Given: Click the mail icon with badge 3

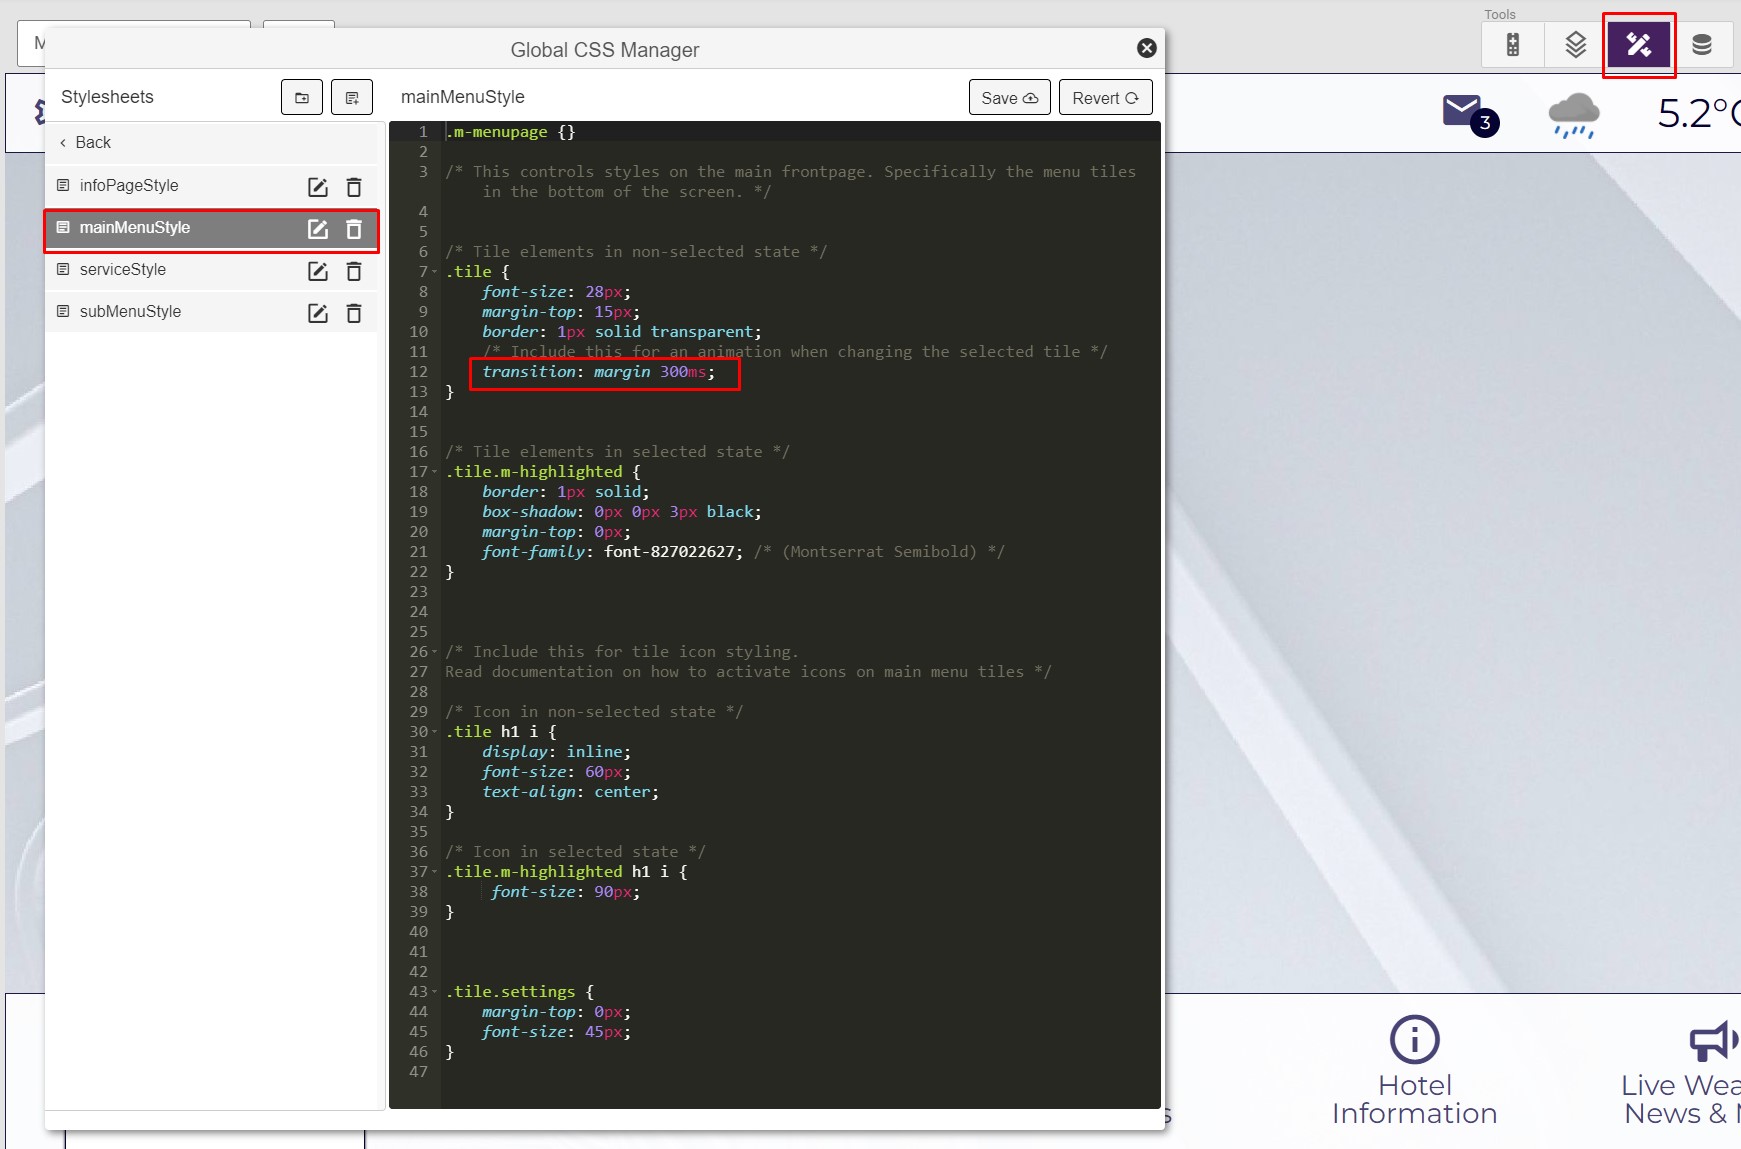Looking at the screenshot, I should (x=1470, y=115).
